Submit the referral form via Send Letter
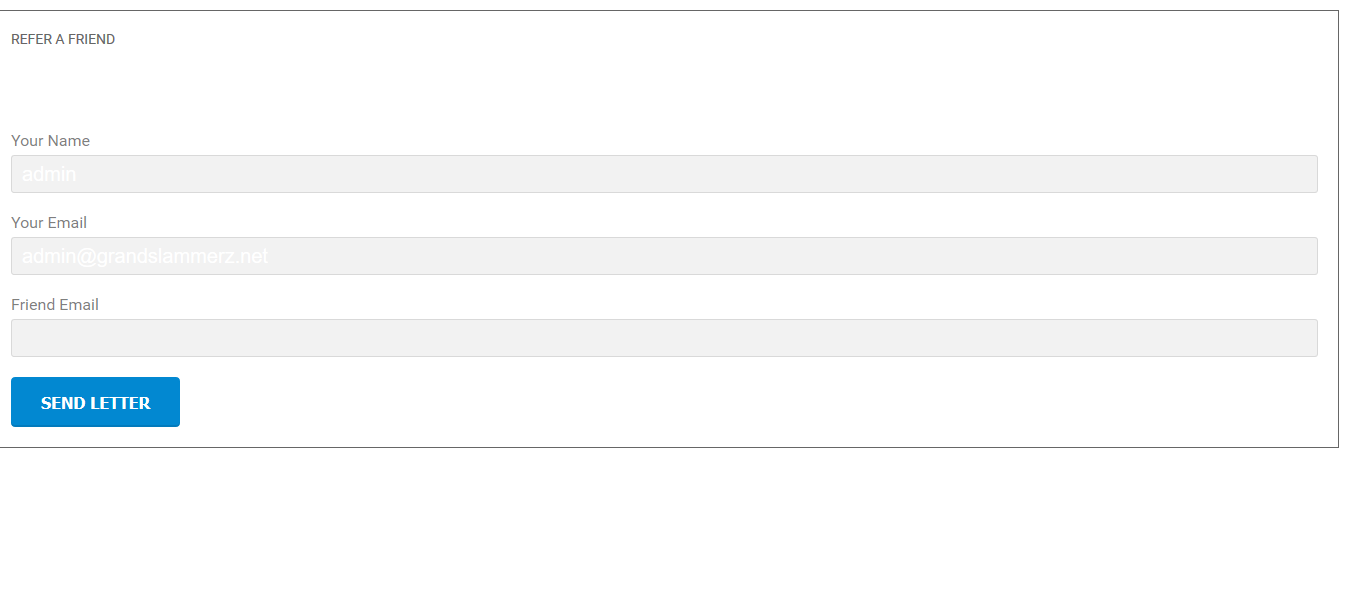 click(95, 402)
